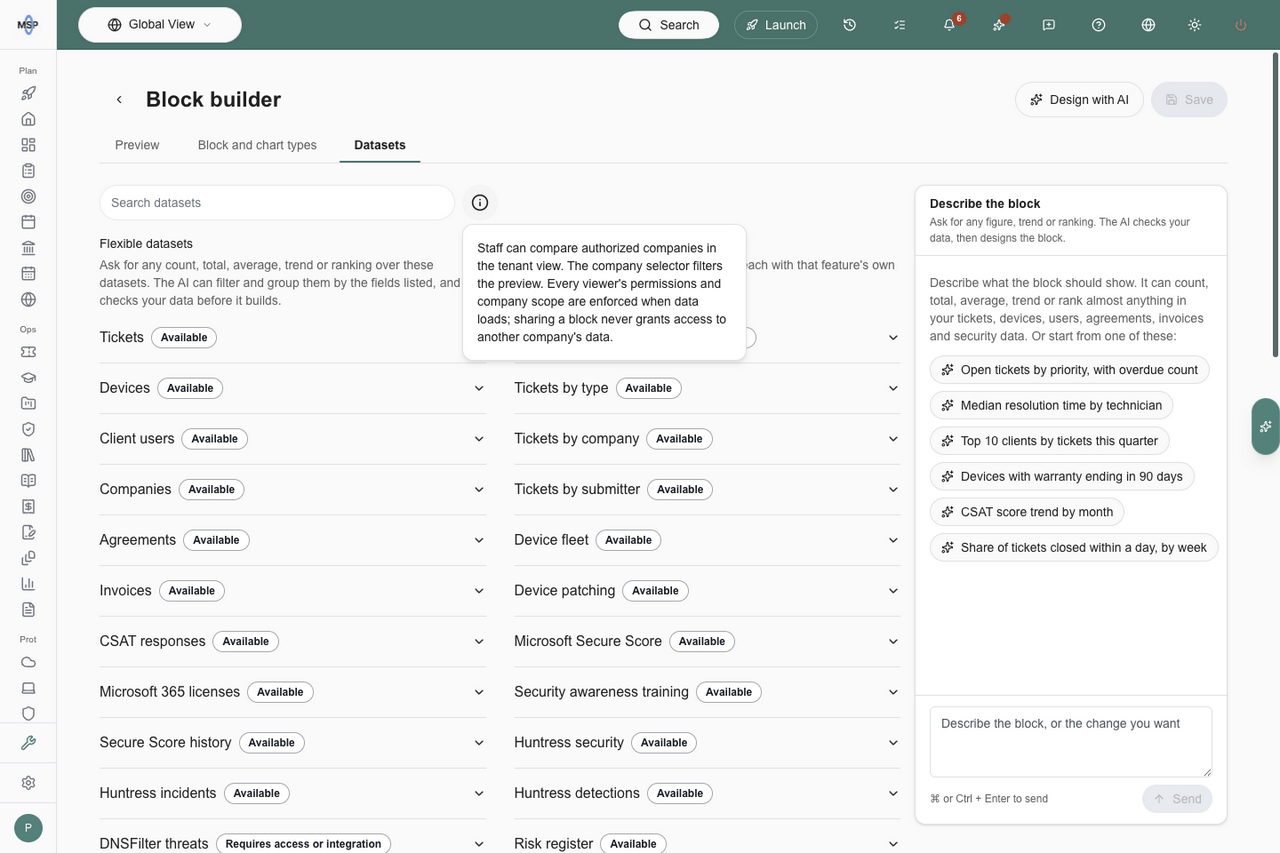Expand the CSAT responses dataset
1280x853 pixels.
[x=293, y=641]
